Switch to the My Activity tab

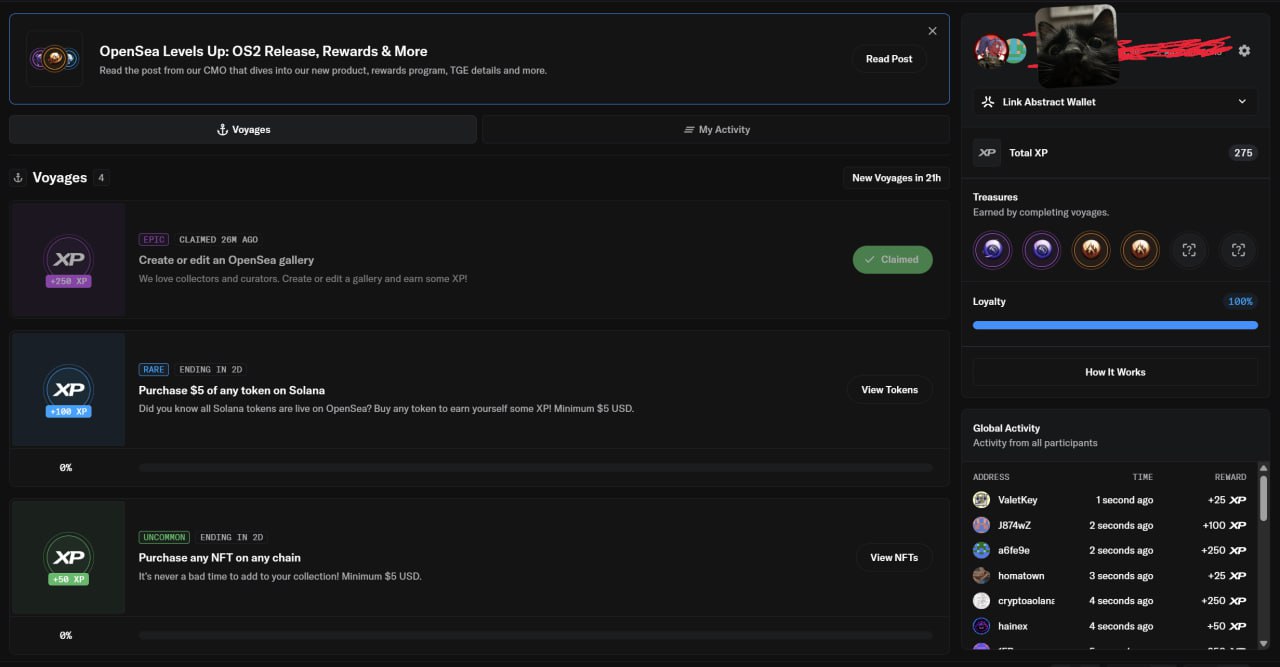tap(716, 129)
